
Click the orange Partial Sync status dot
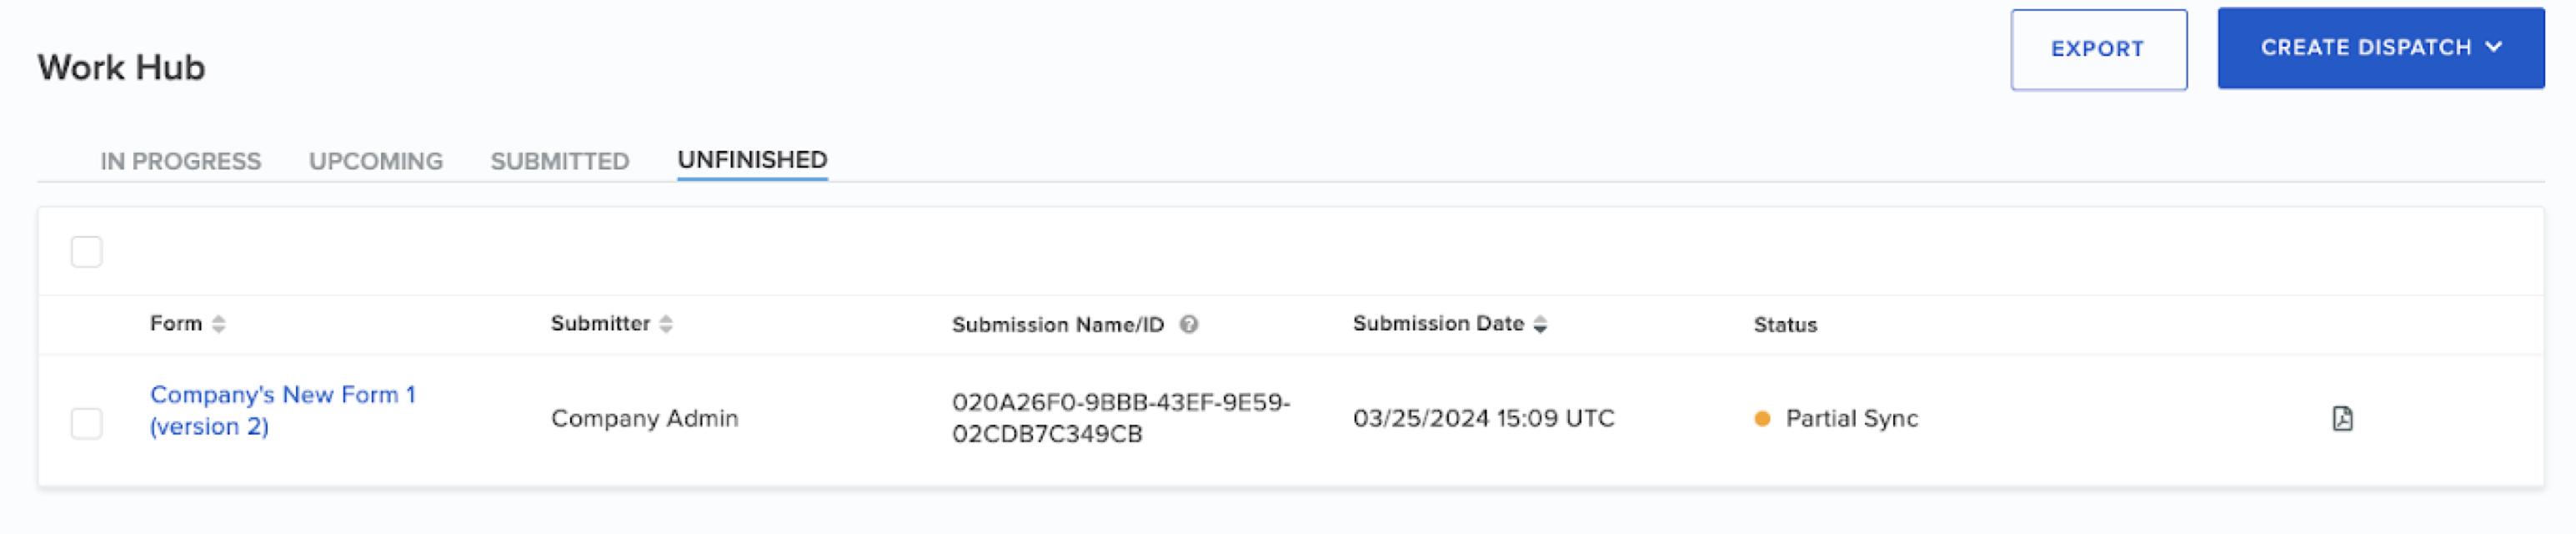point(1762,419)
